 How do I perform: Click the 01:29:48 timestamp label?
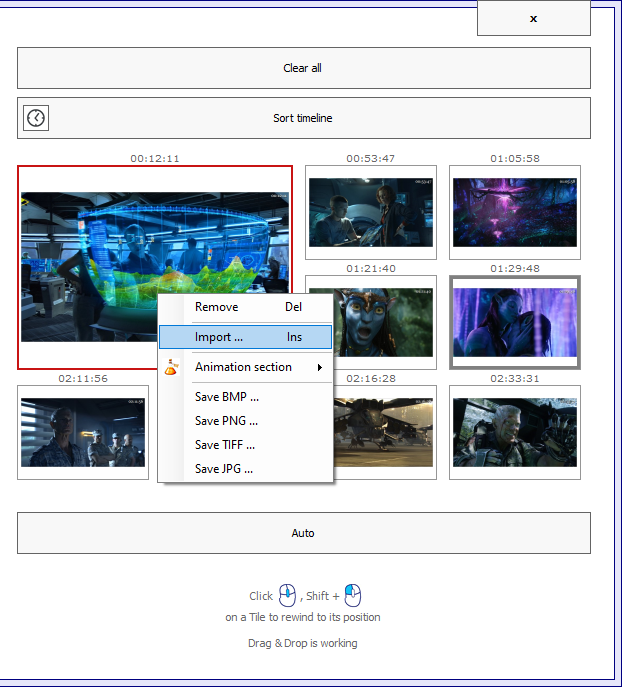(515, 269)
